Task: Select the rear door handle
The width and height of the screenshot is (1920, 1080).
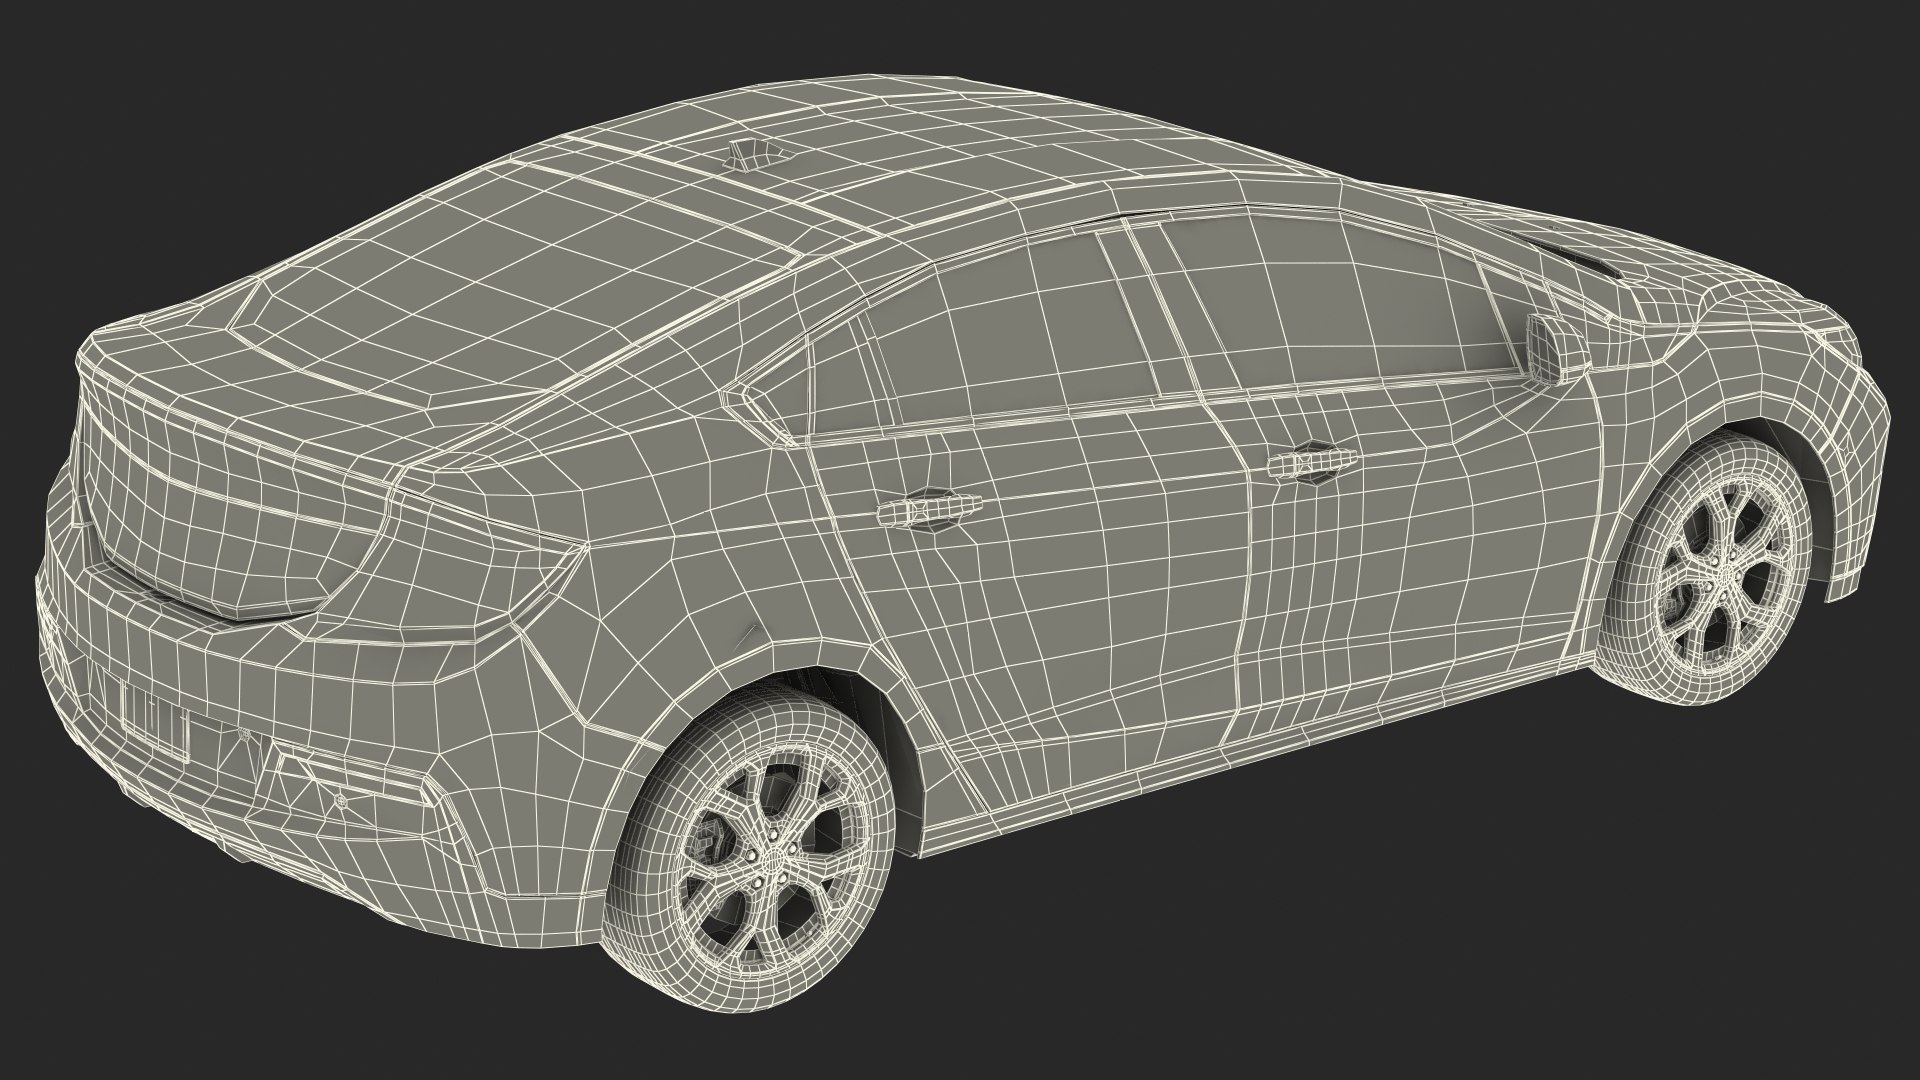Action: click(931, 508)
